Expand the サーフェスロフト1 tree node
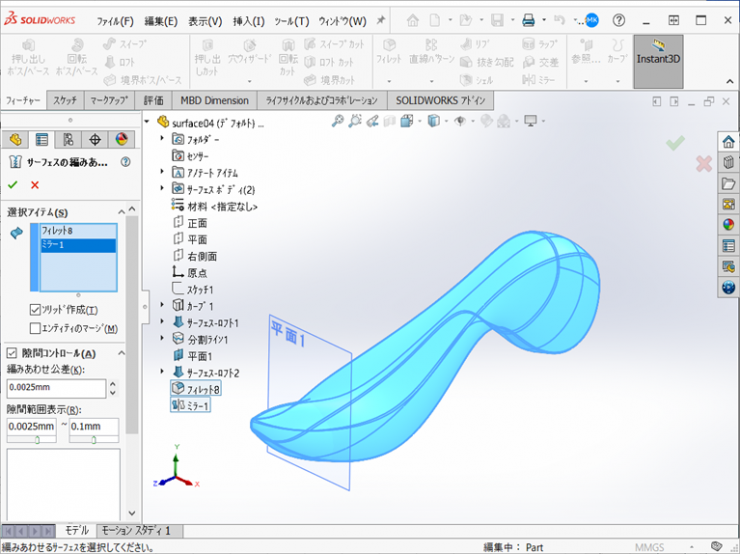The height and width of the screenshot is (554, 740). pos(163,322)
